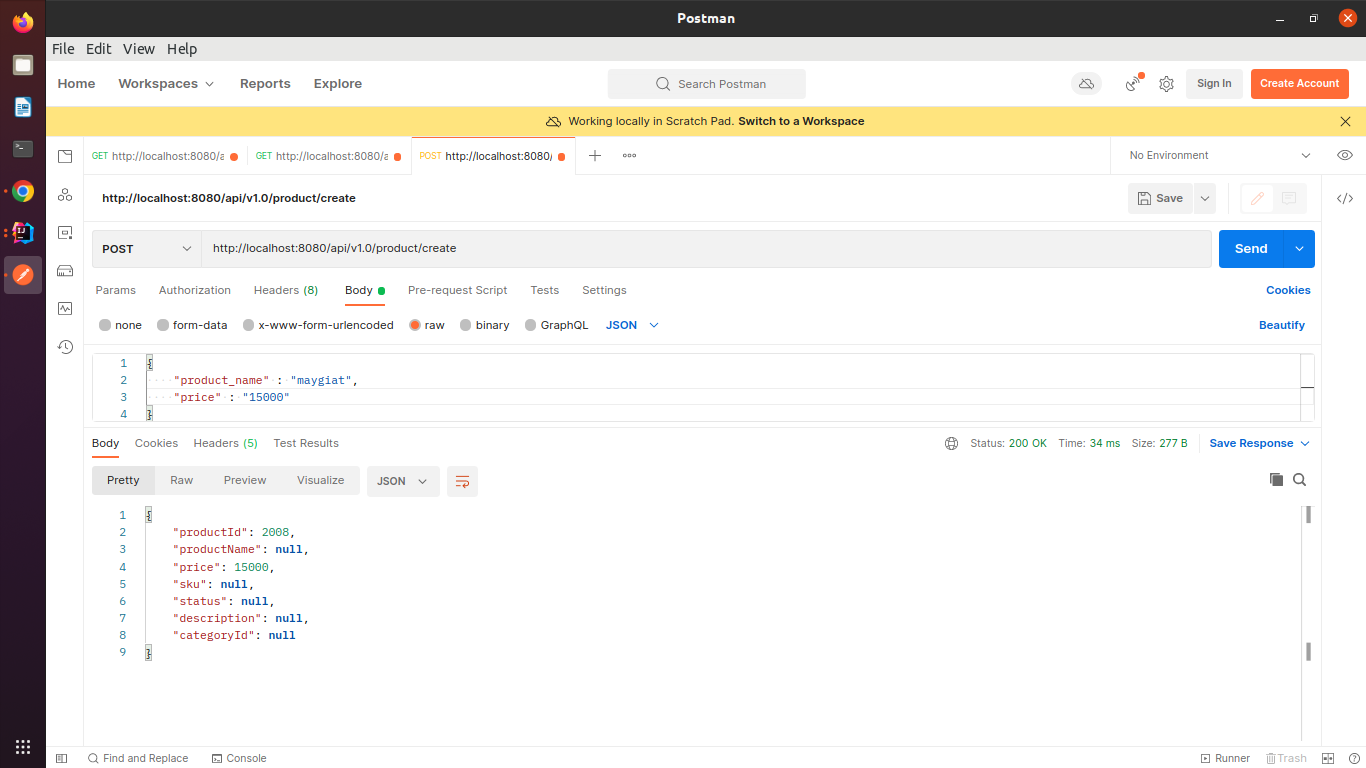Click the cloud sync status icon
This screenshot has height=768, width=1366.
(x=1086, y=84)
